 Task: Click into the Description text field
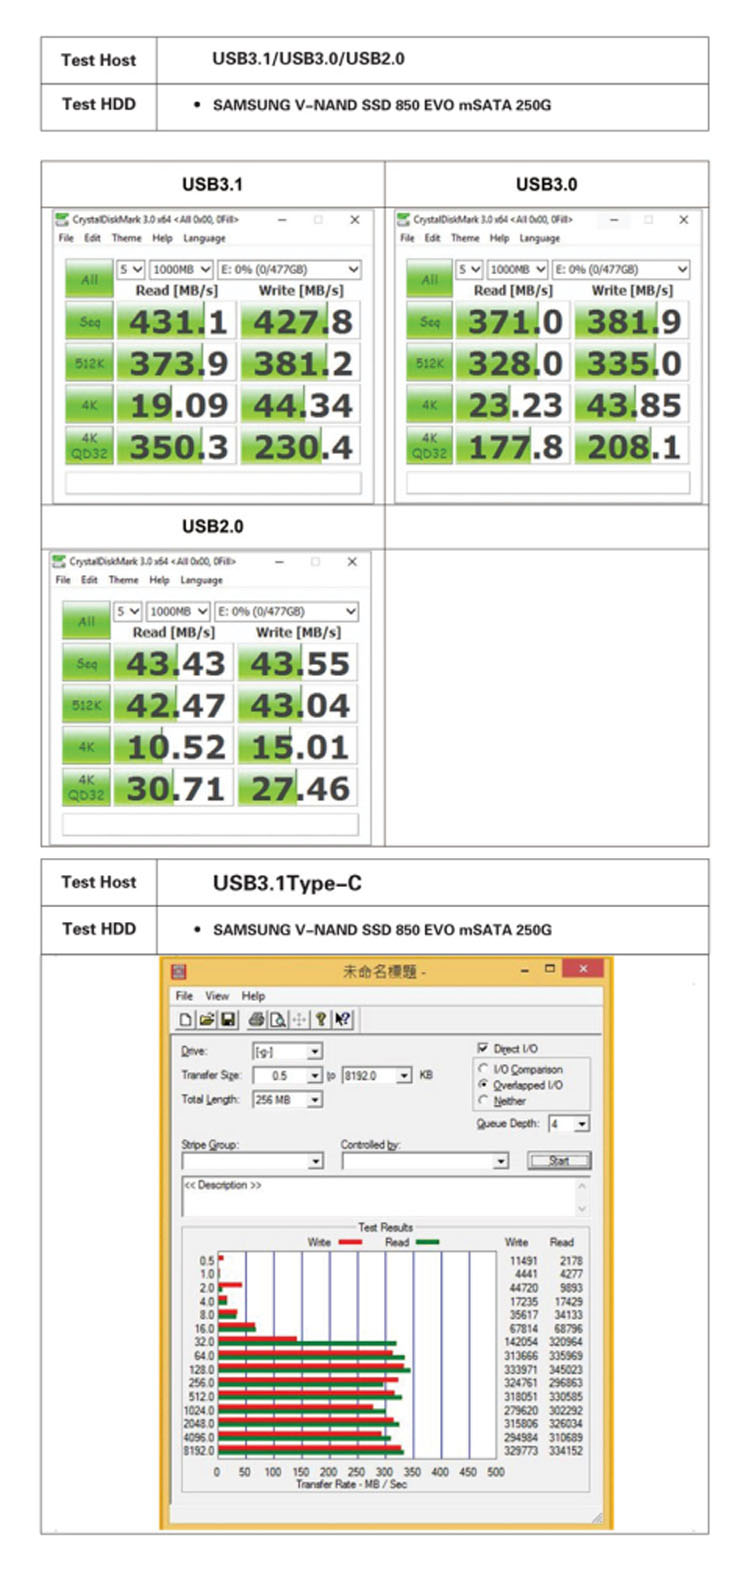tap(377, 1196)
